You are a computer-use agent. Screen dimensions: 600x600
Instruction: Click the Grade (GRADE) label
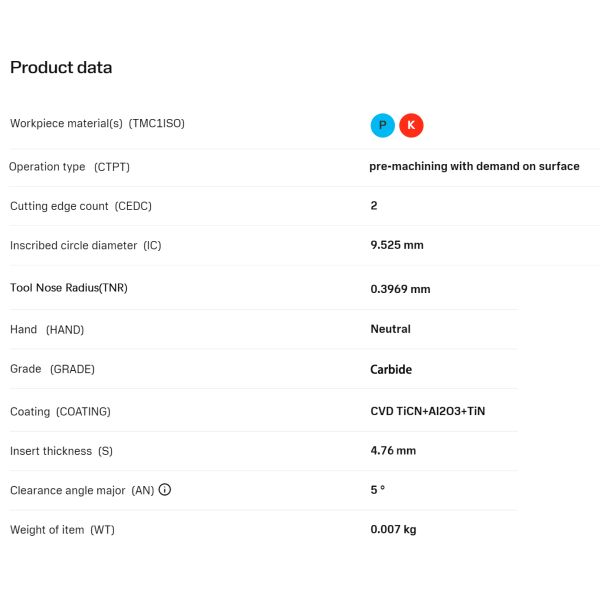click(52, 369)
